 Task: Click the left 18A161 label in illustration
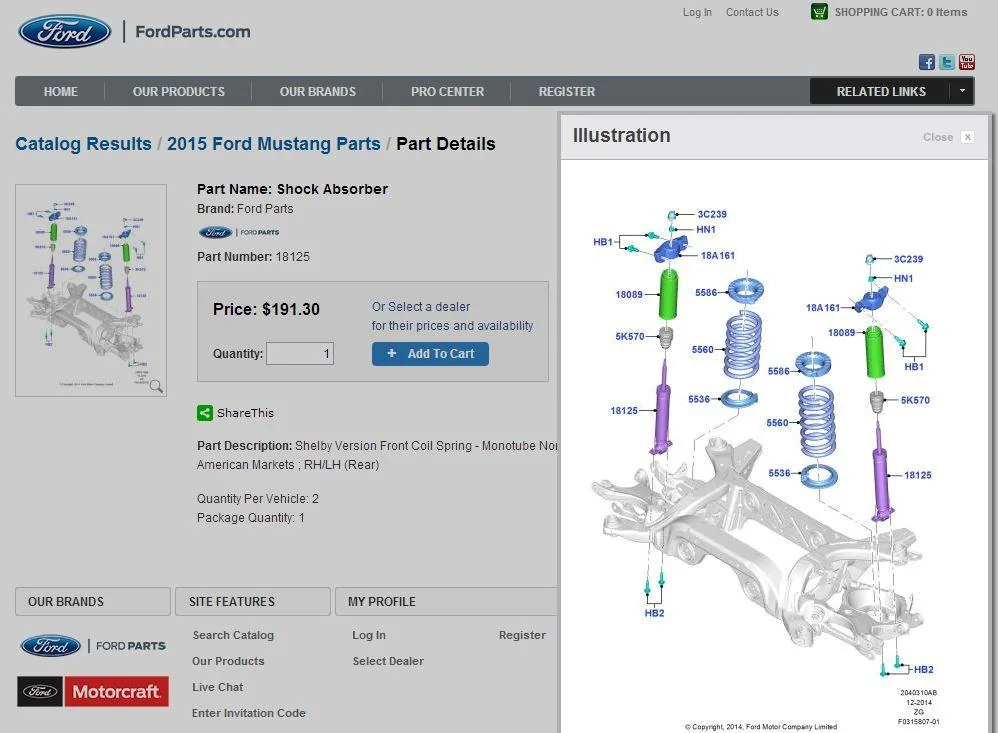click(x=718, y=256)
